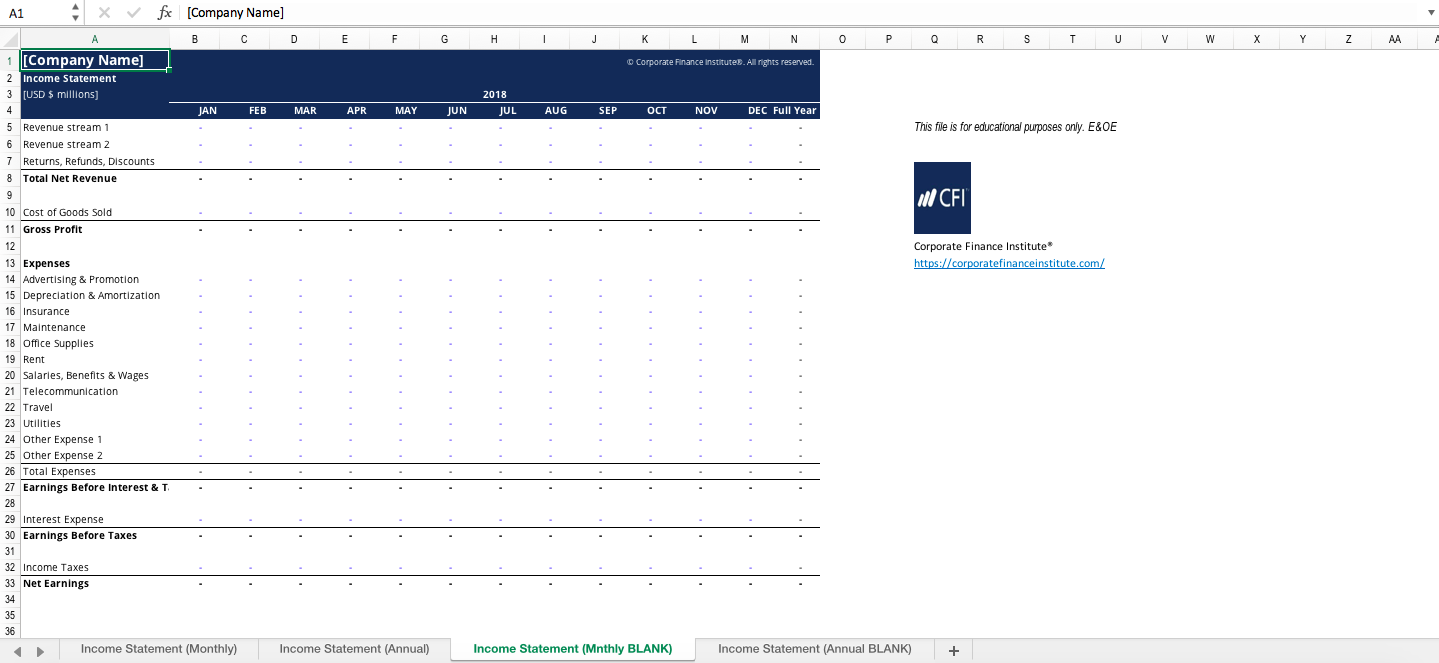Click the left sheet navigation arrow
Viewport: 1439px width, 663px height.
(15, 649)
